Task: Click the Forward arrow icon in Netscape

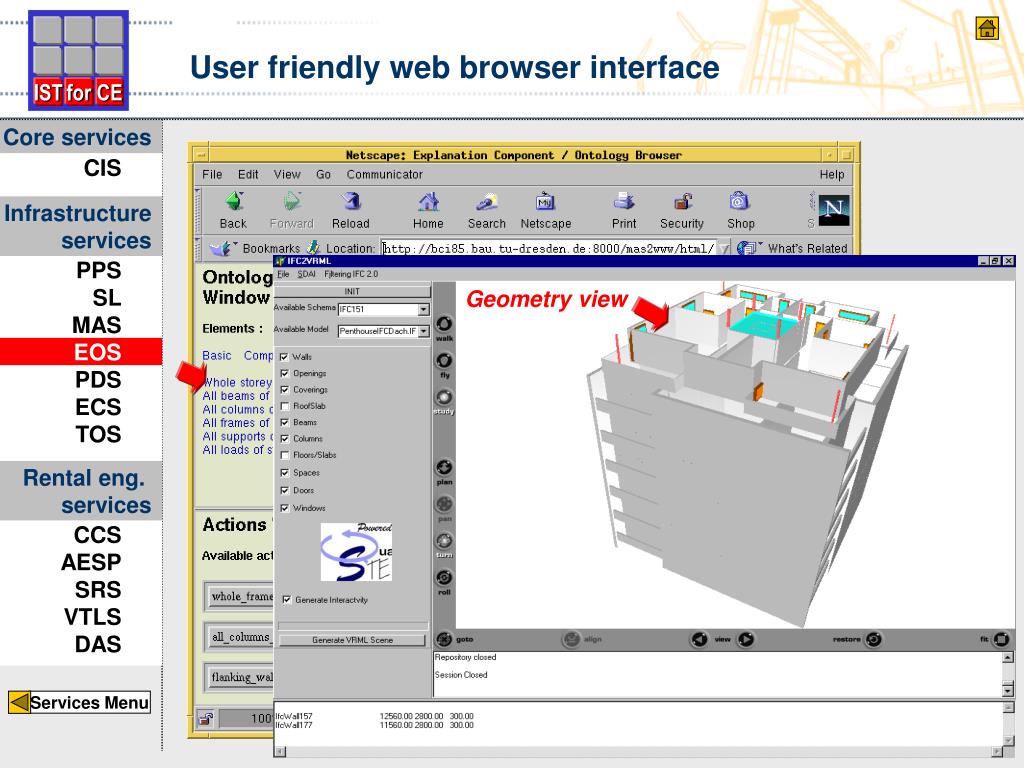Action: pos(292,201)
